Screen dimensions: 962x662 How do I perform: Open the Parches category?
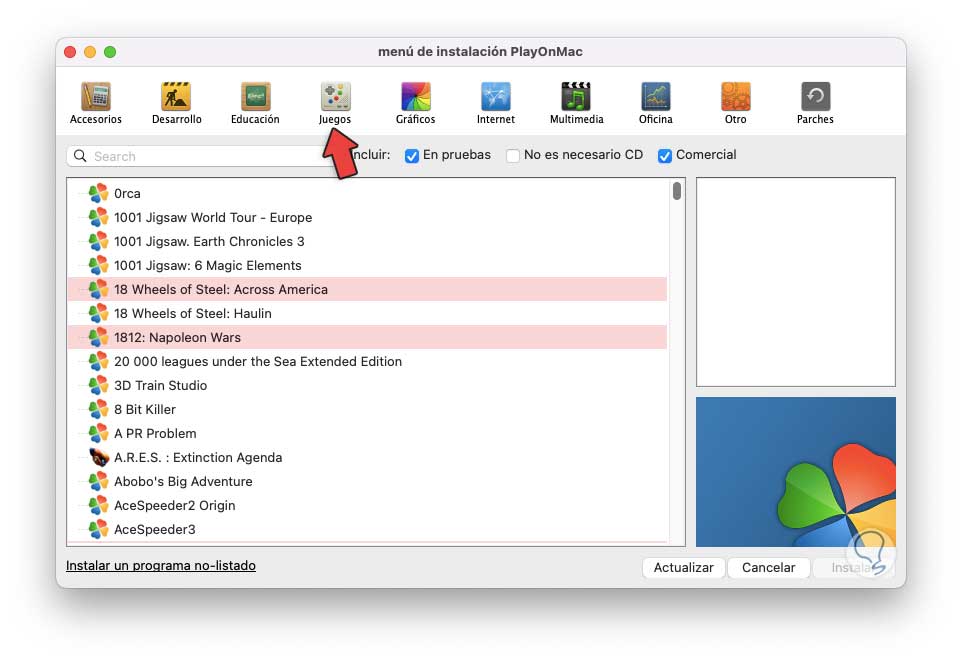tap(815, 103)
